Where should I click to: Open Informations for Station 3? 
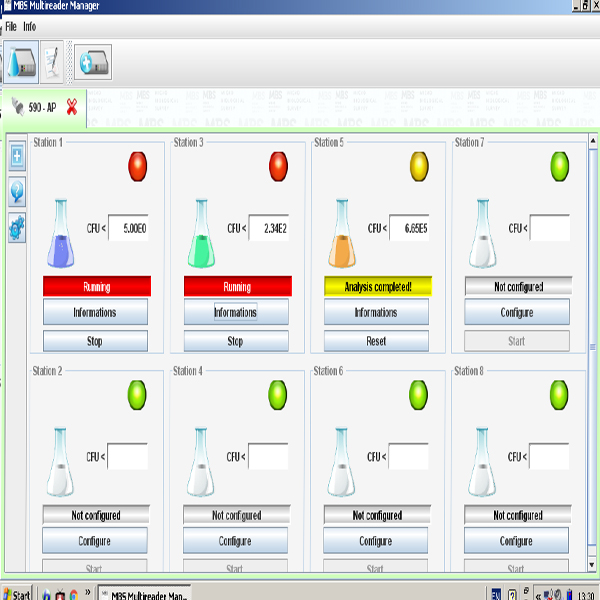pyautogui.click(x=235, y=312)
